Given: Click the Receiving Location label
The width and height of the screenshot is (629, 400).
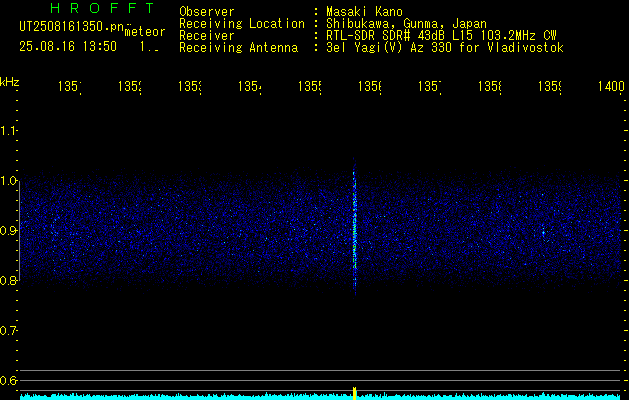Looking at the screenshot, I should click(242, 24).
